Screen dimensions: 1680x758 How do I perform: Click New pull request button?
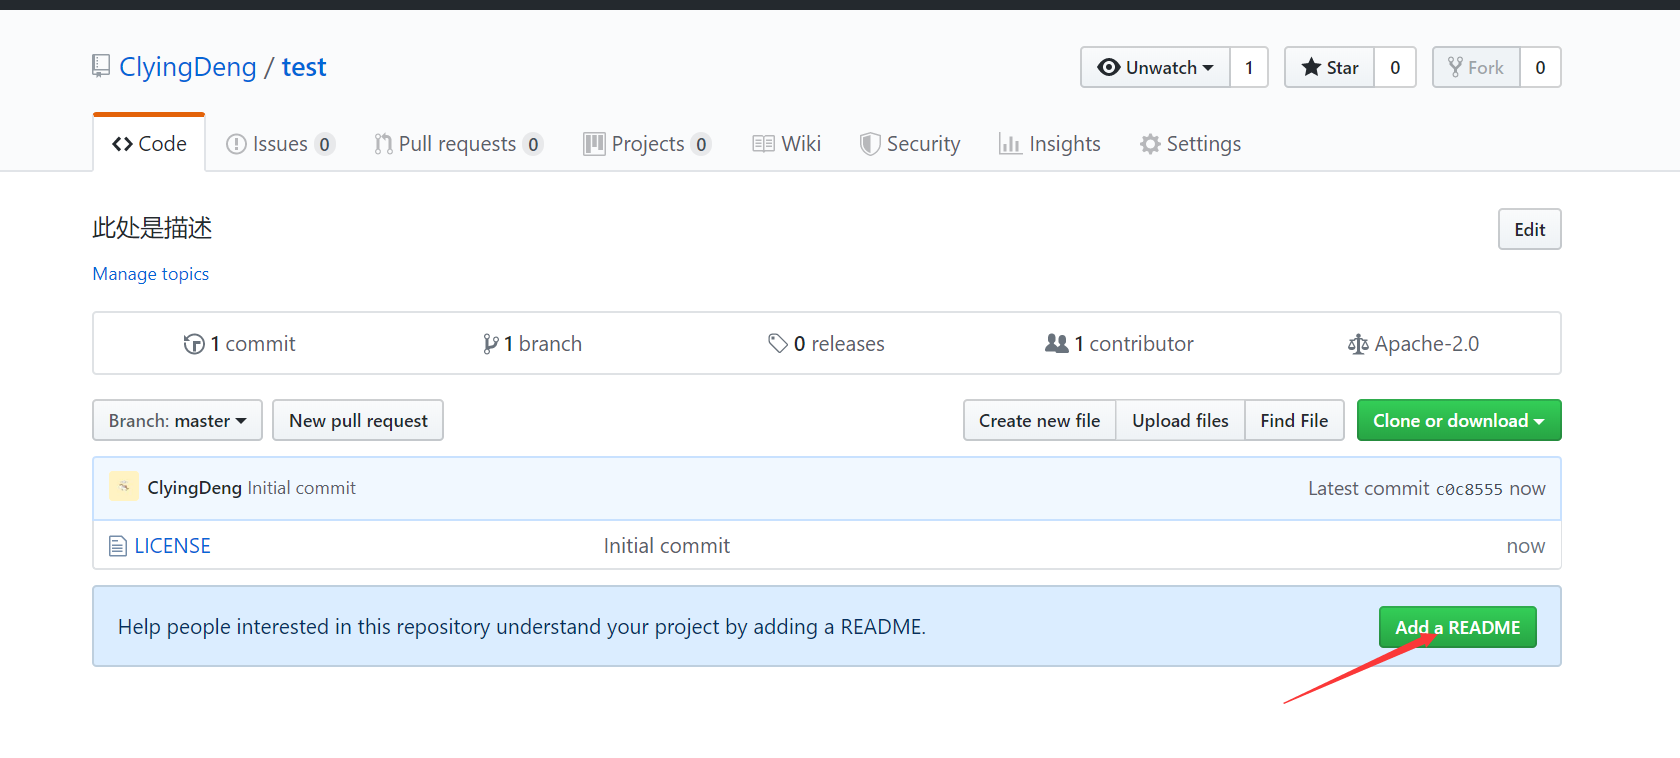358,420
